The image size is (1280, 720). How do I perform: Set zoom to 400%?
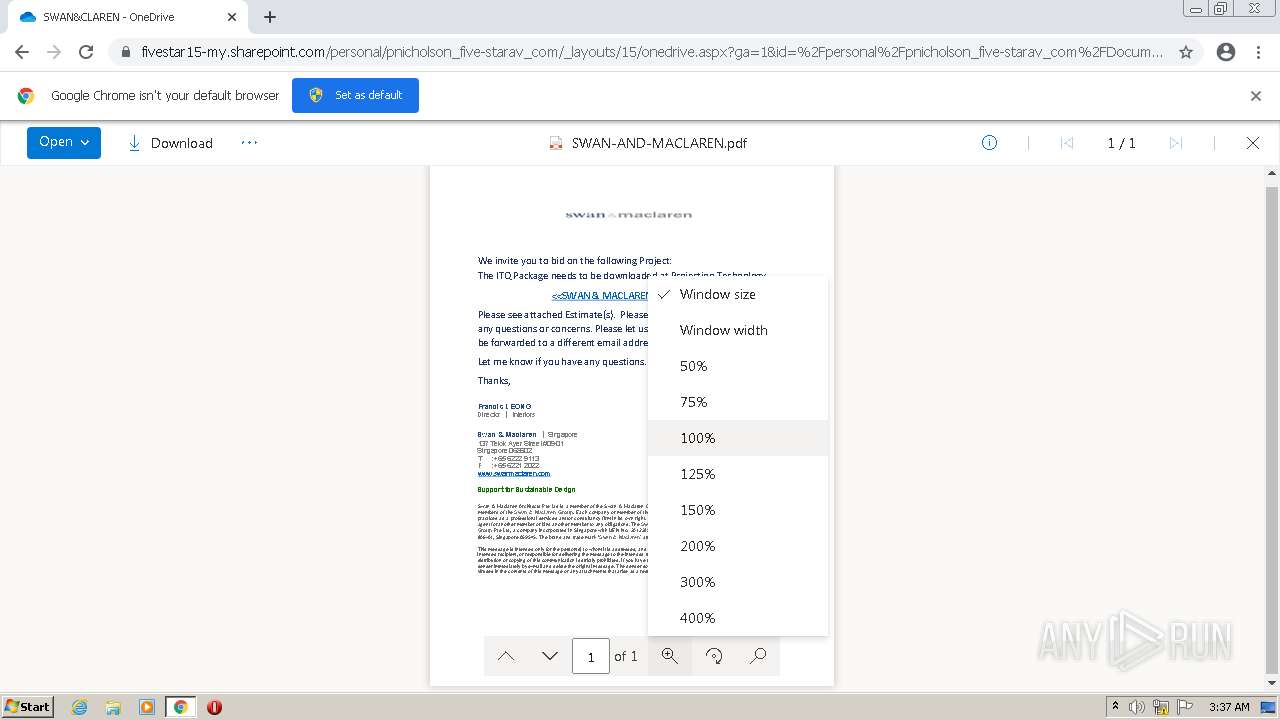coord(738,618)
